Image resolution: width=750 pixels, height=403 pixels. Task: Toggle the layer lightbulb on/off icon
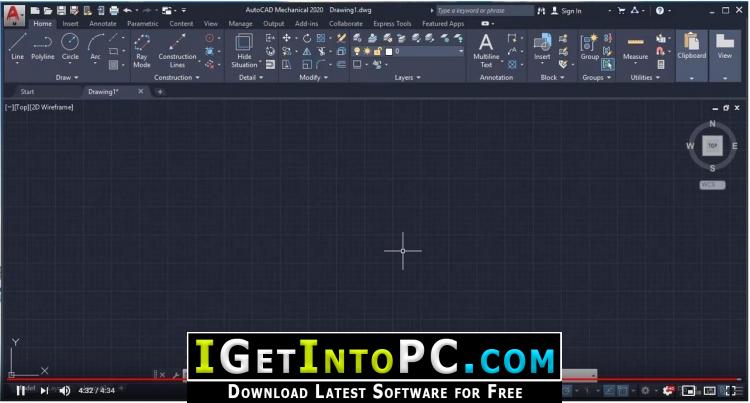click(357, 51)
